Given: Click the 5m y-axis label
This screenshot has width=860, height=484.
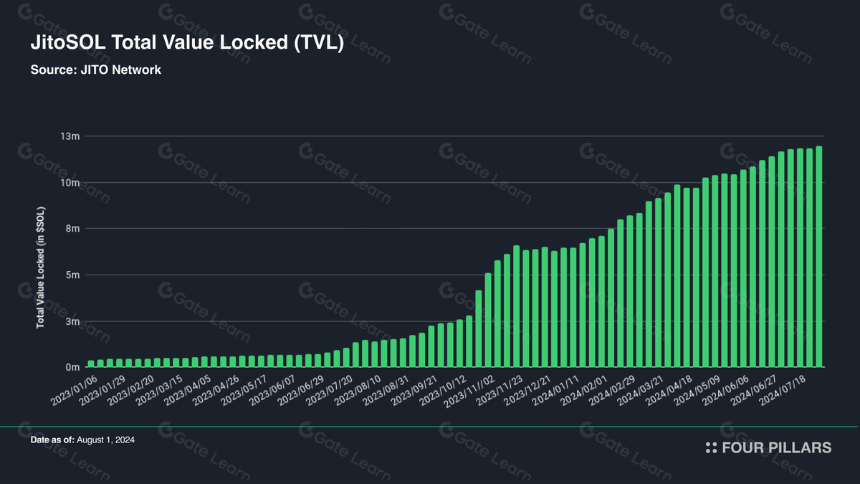Looking at the screenshot, I should coord(72,275).
